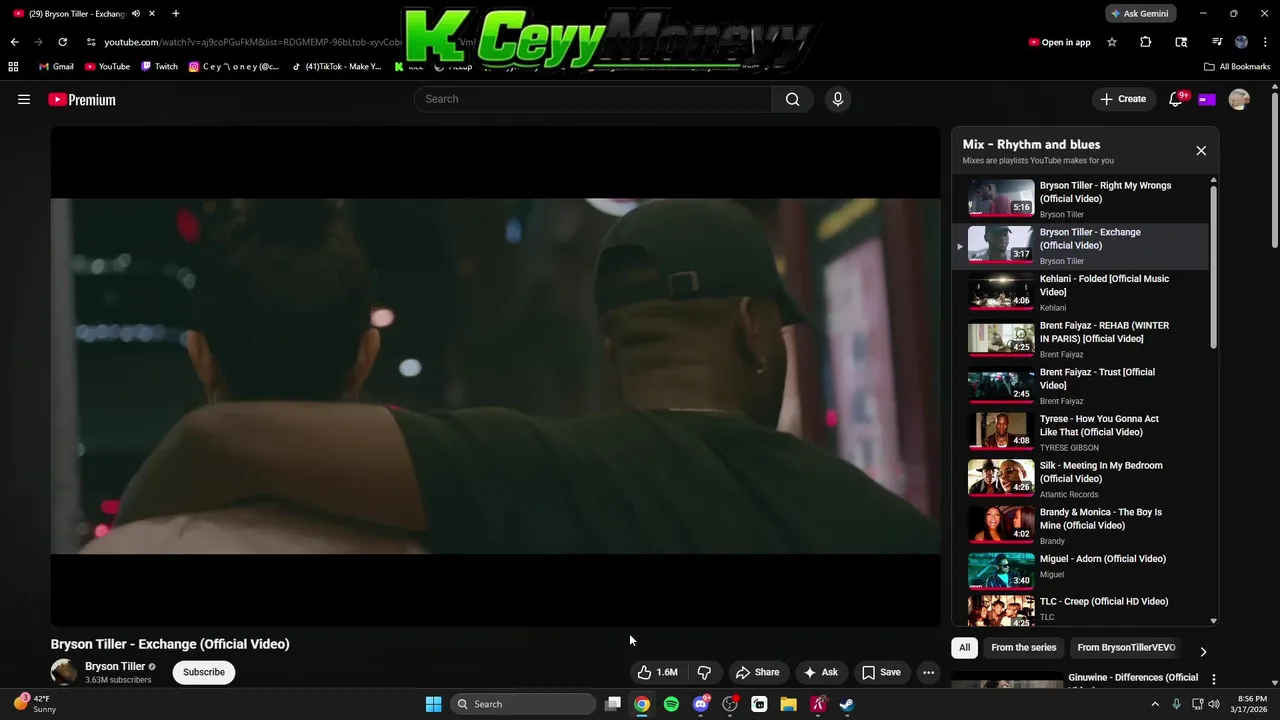Open the Twitch bookmark
Screen dimensions: 1280x720
159,66
